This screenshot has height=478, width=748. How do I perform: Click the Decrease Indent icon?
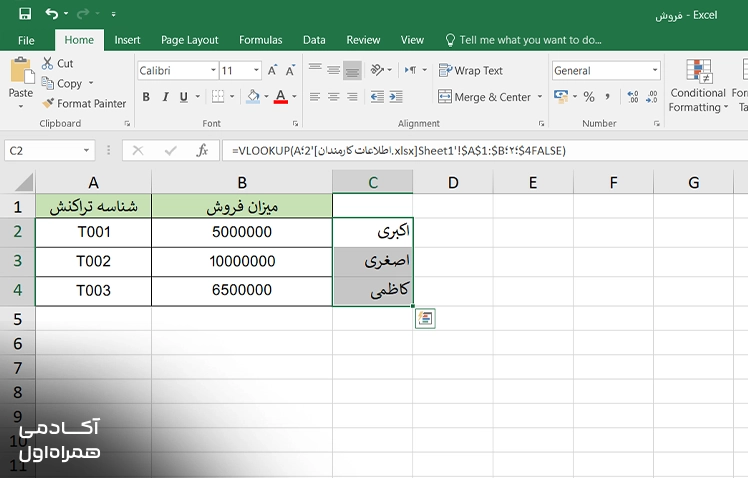point(377,97)
